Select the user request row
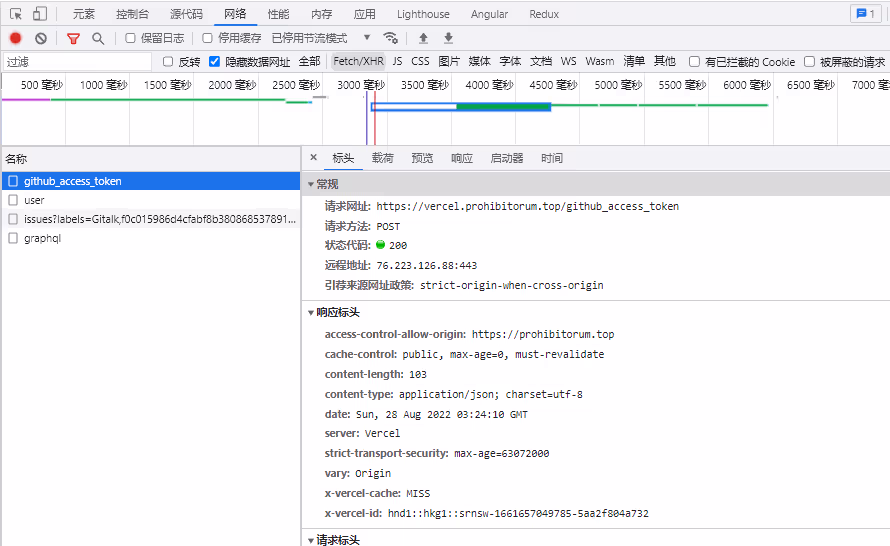 pos(151,200)
